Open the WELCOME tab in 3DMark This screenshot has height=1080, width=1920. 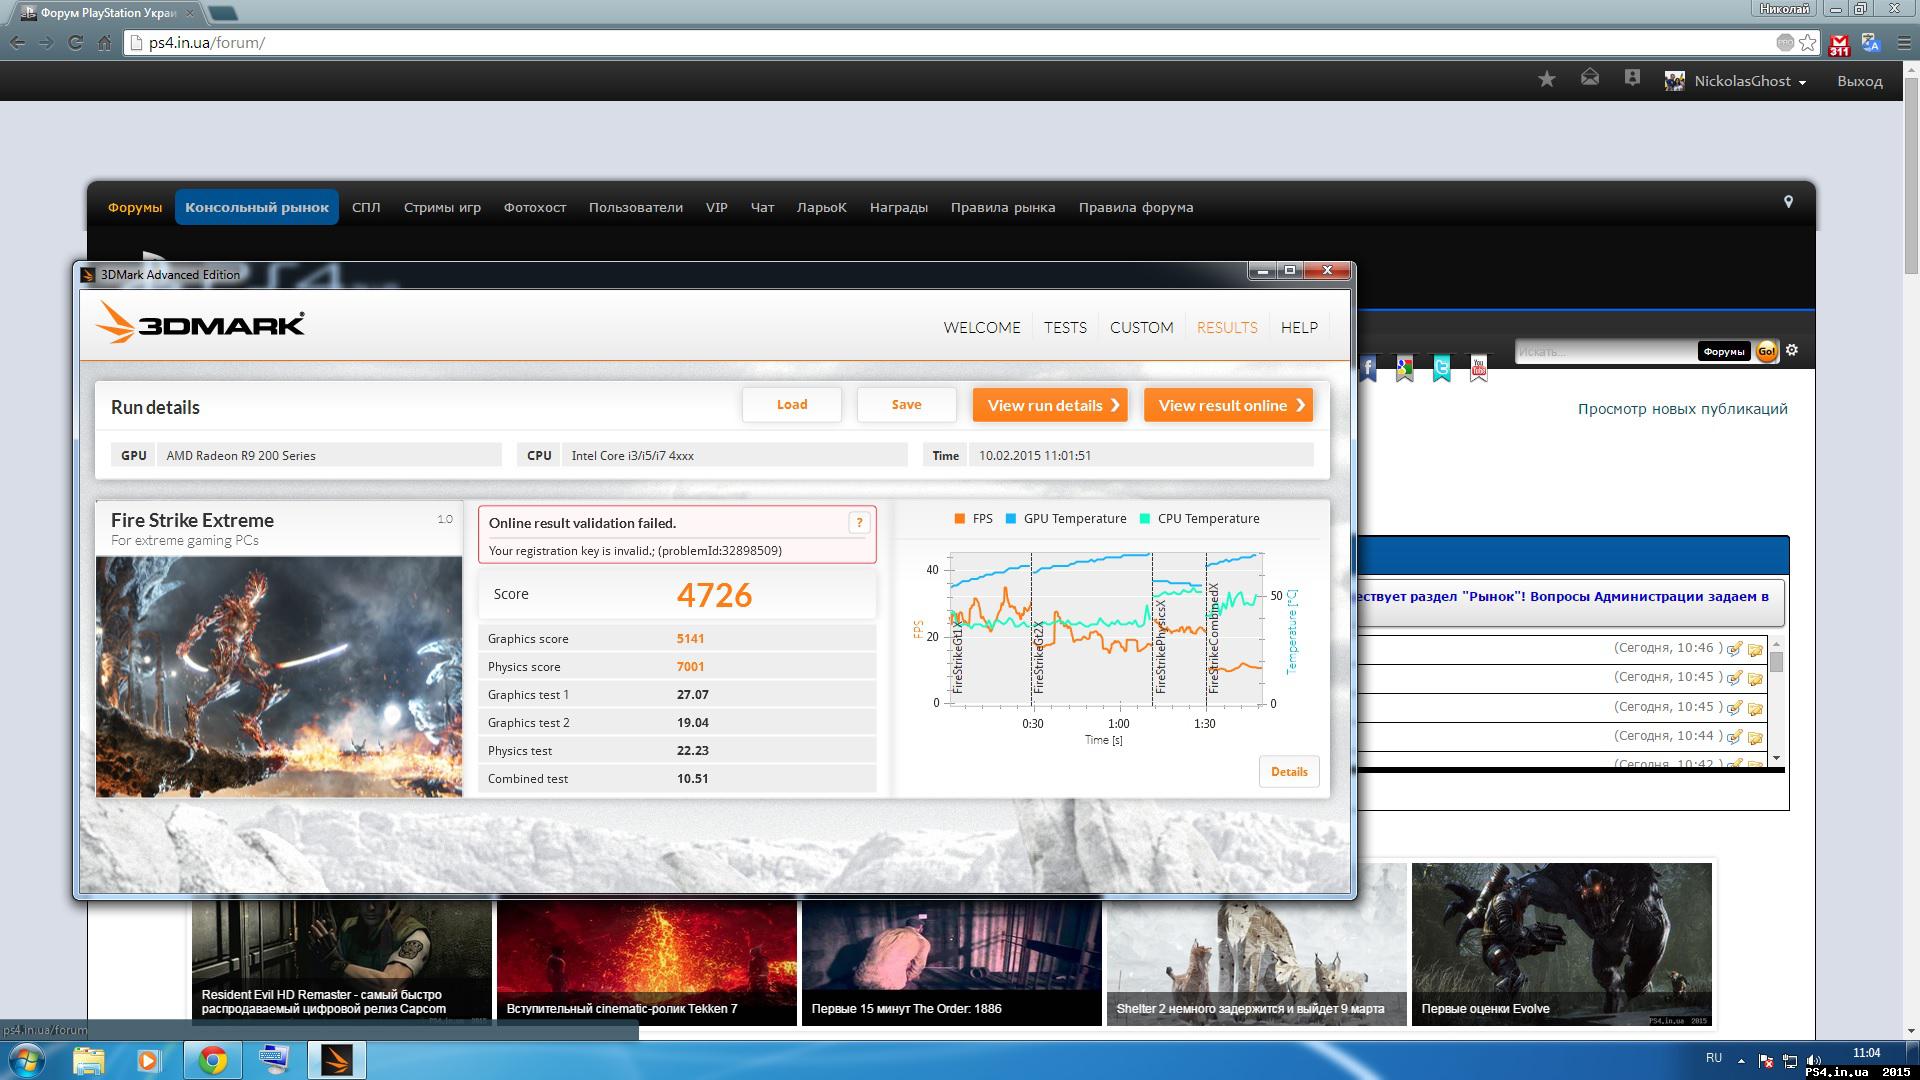tap(982, 327)
